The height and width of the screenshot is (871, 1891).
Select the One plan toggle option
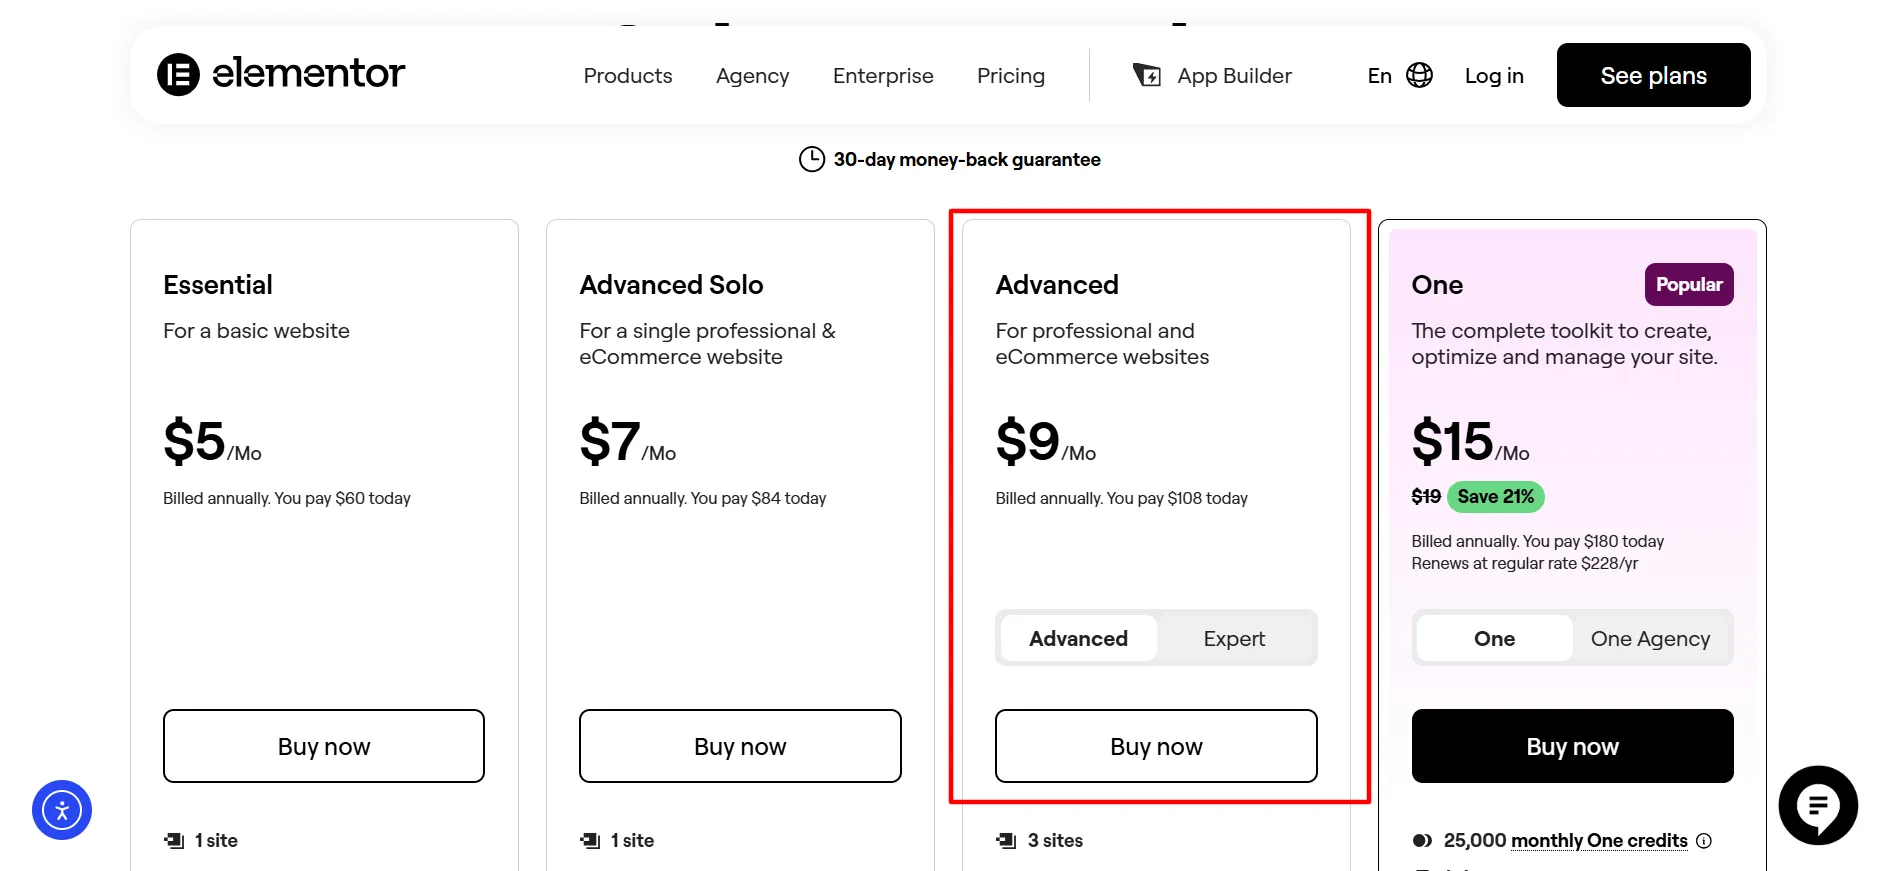click(x=1494, y=638)
